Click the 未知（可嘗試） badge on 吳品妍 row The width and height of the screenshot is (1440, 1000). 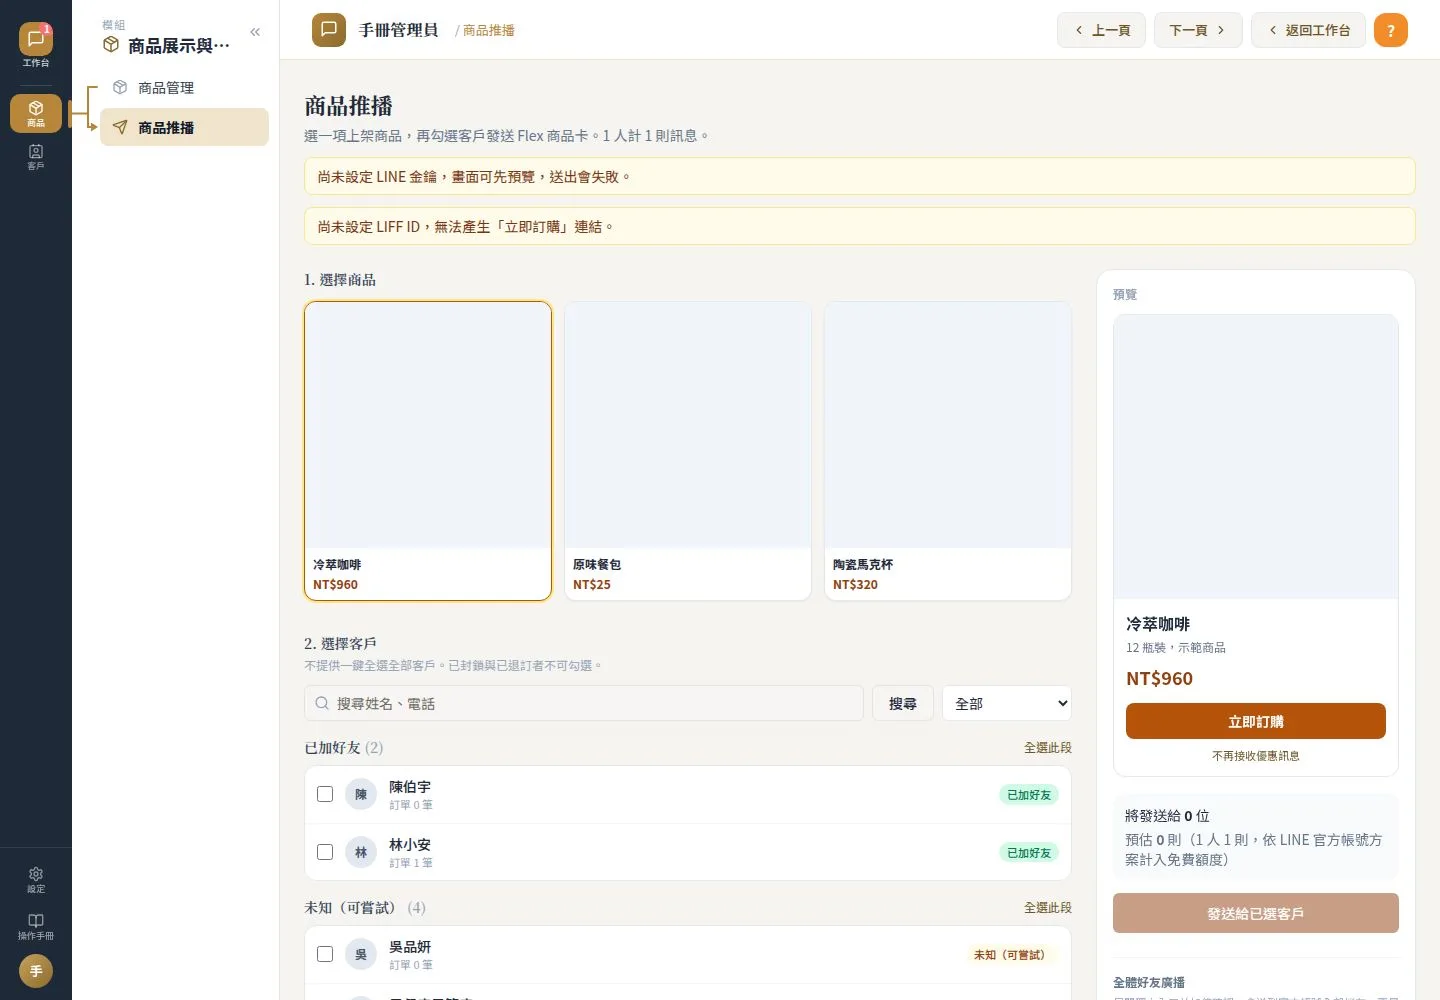pos(1010,955)
